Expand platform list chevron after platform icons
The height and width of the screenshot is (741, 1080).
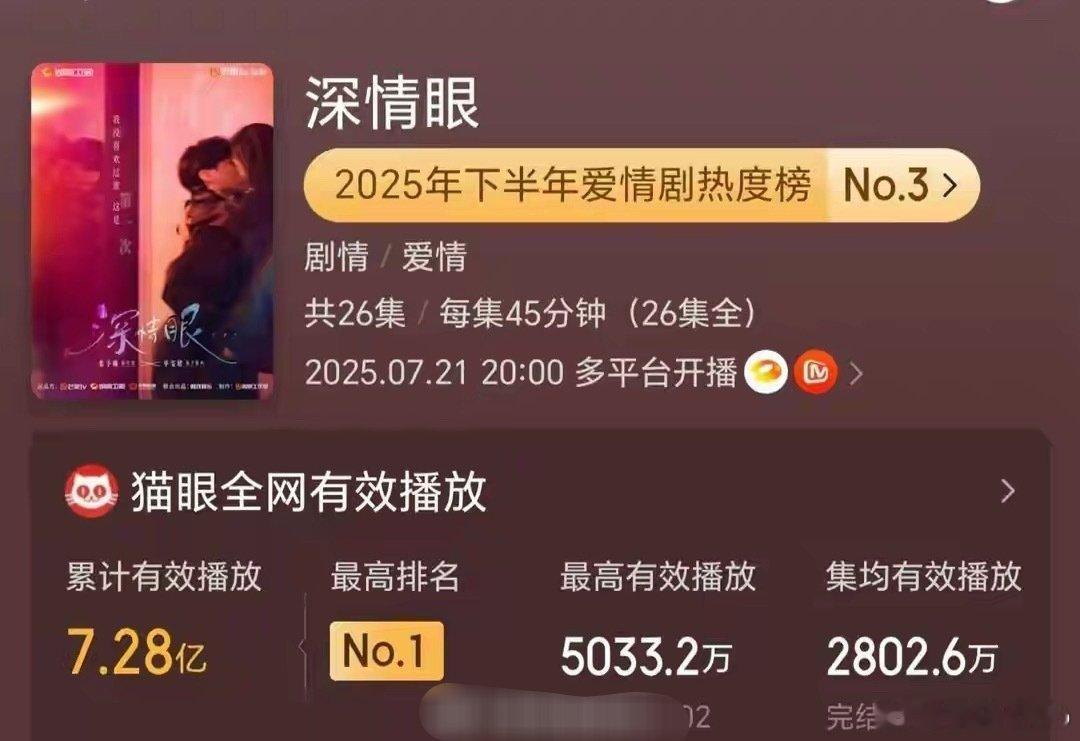(x=856, y=374)
